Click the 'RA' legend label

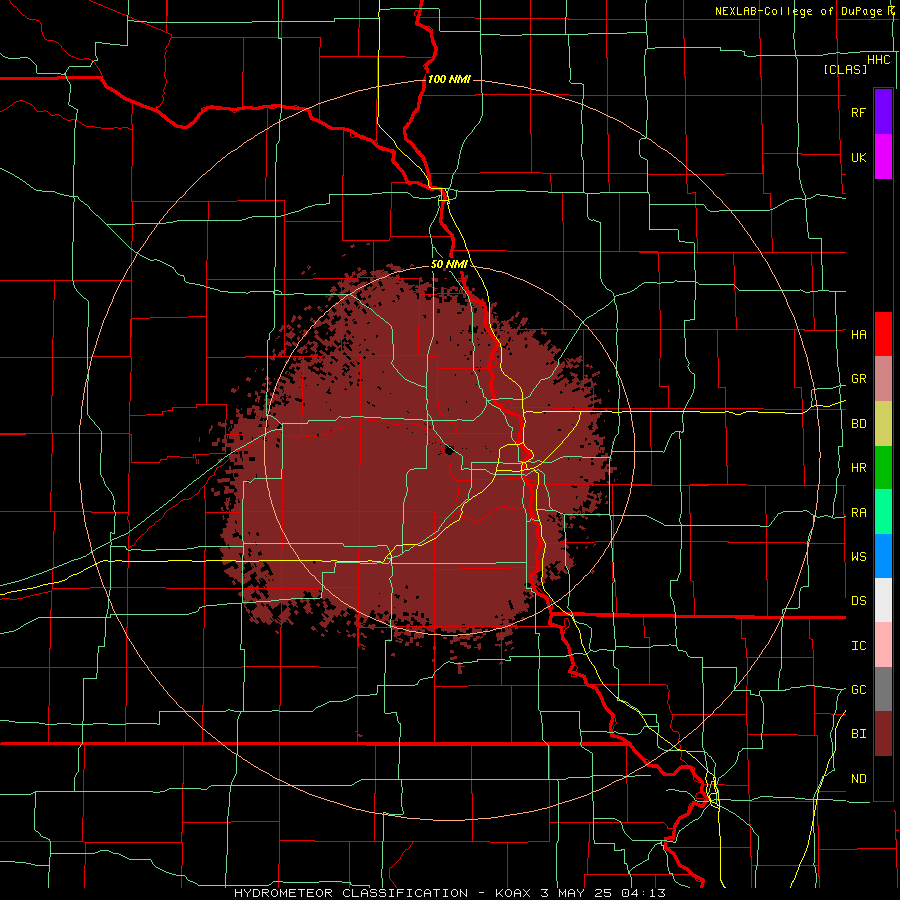(859, 512)
